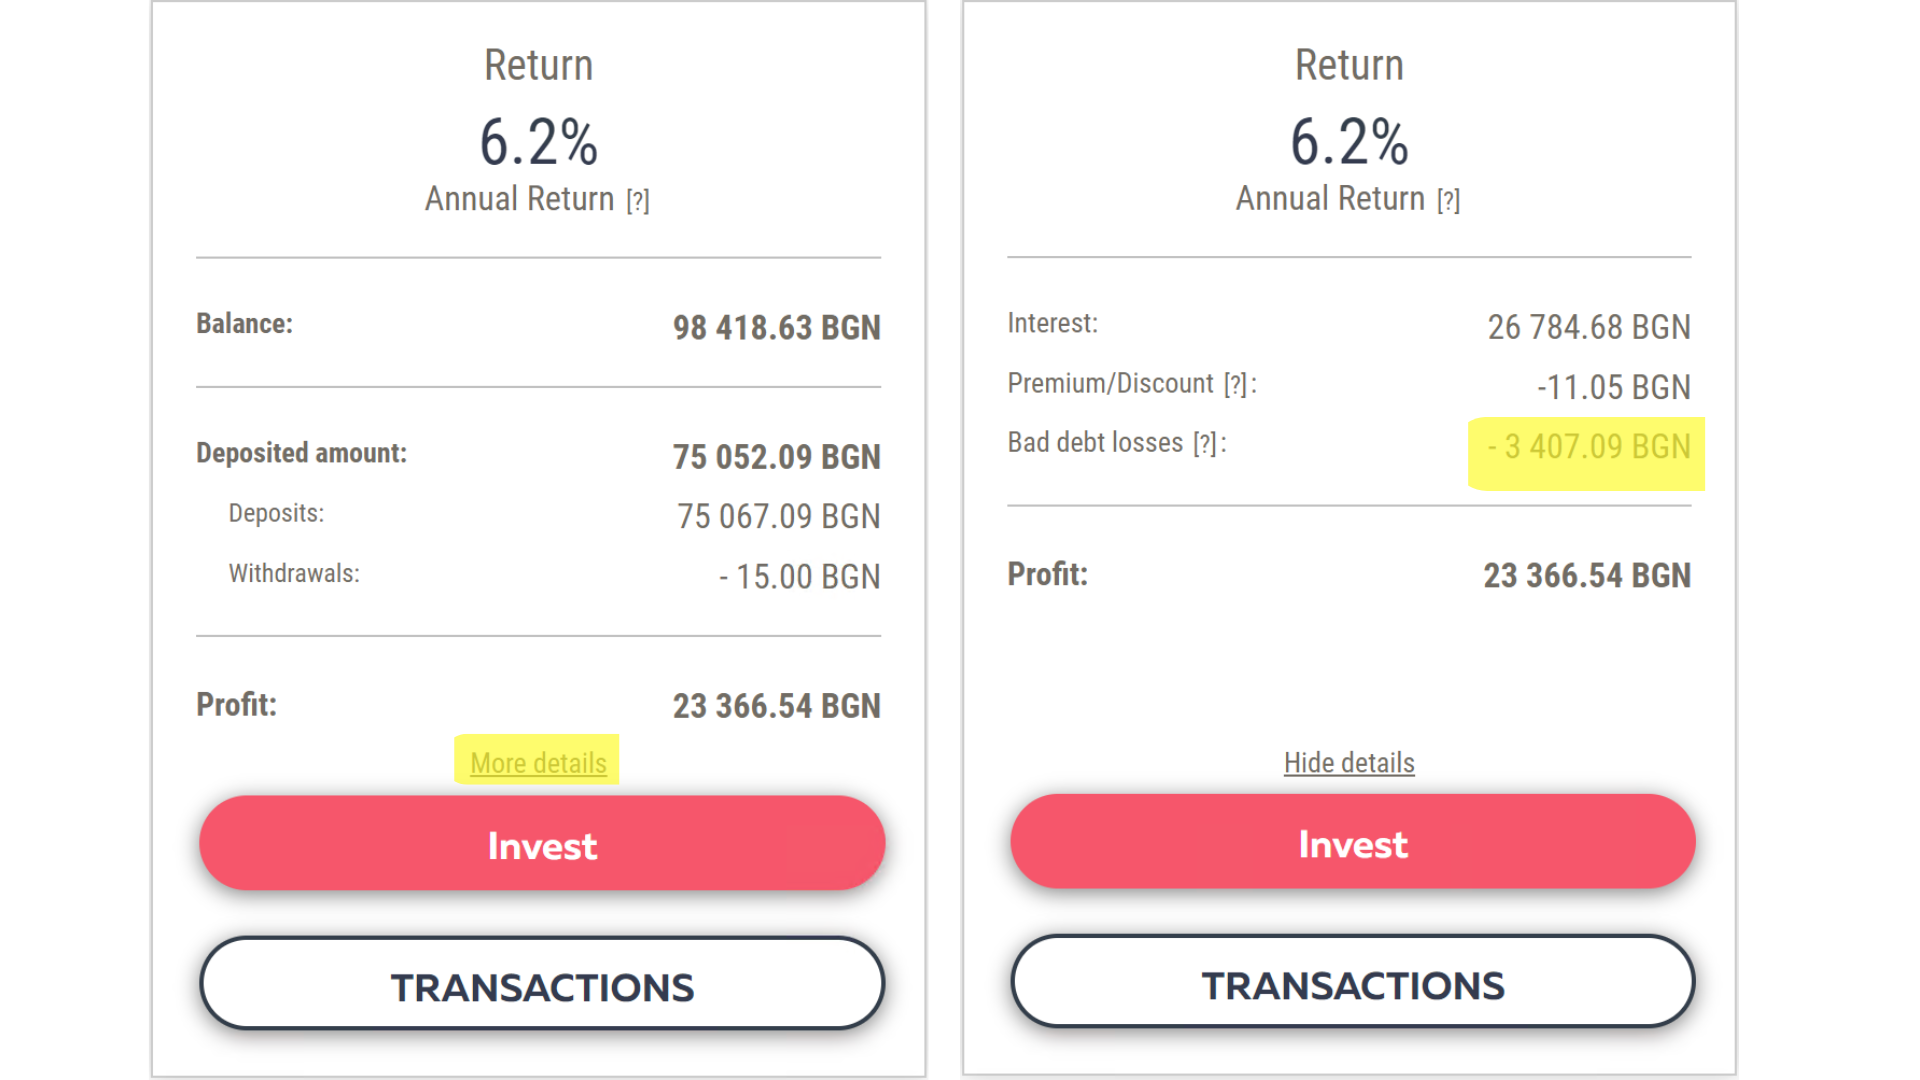Open the Bad debt losses help icon
This screenshot has width=1920, height=1080.
point(1206,444)
